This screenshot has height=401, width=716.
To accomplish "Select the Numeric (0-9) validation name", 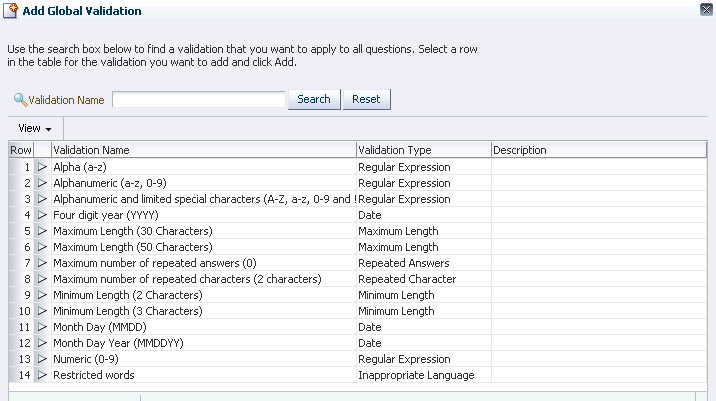I will pyautogui.click(x=86, y=359).
